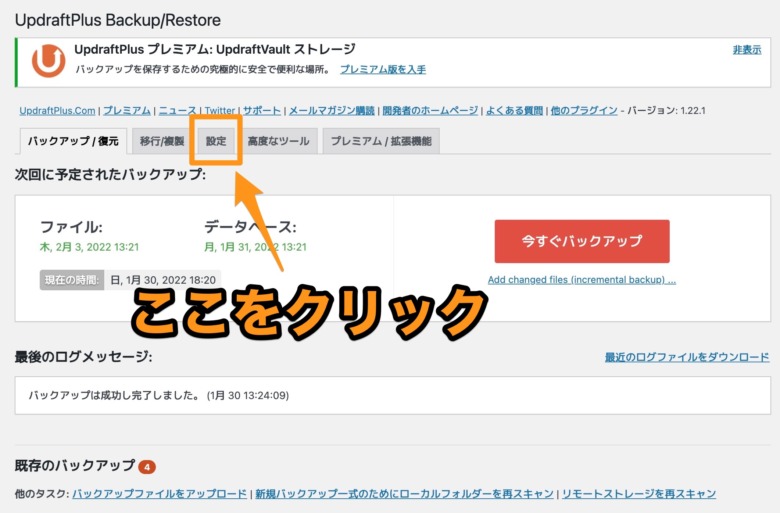Follow the プレミアム版を入手 link
This screenshot has height=513, width=780.
click(383, 70)
